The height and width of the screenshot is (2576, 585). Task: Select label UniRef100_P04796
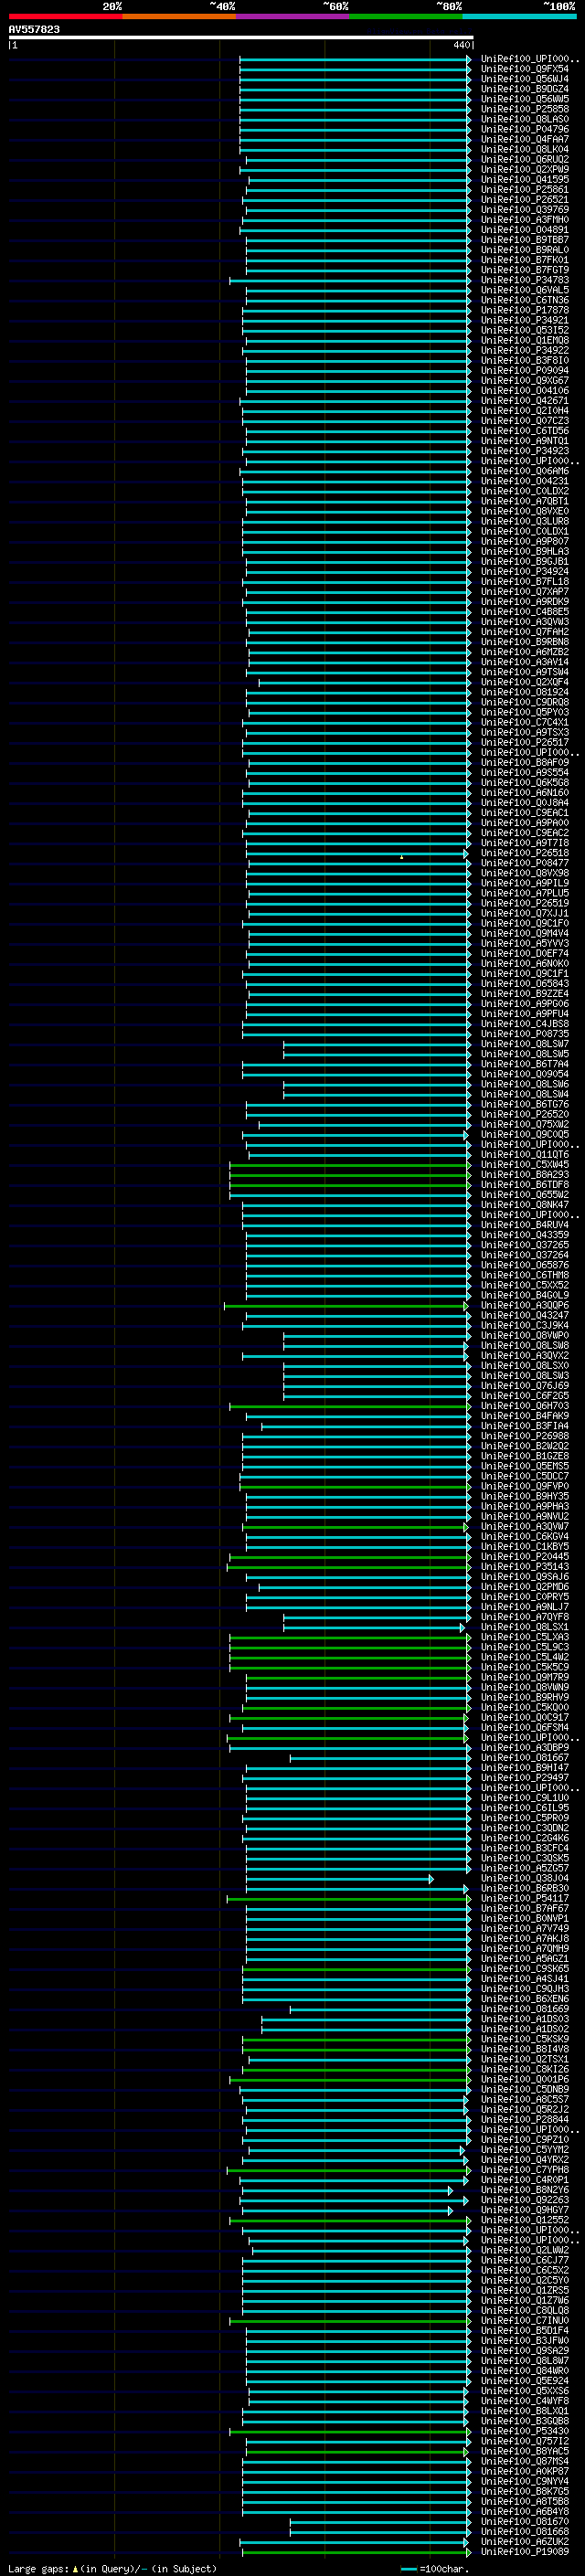[525, 129]
